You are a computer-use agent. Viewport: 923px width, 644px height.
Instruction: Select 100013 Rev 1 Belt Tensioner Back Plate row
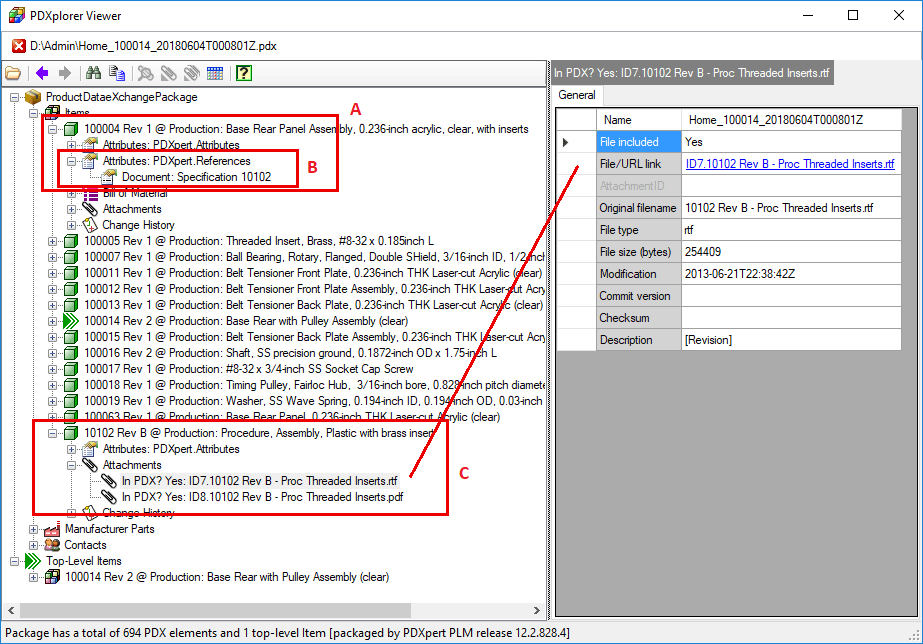[313, 304]
